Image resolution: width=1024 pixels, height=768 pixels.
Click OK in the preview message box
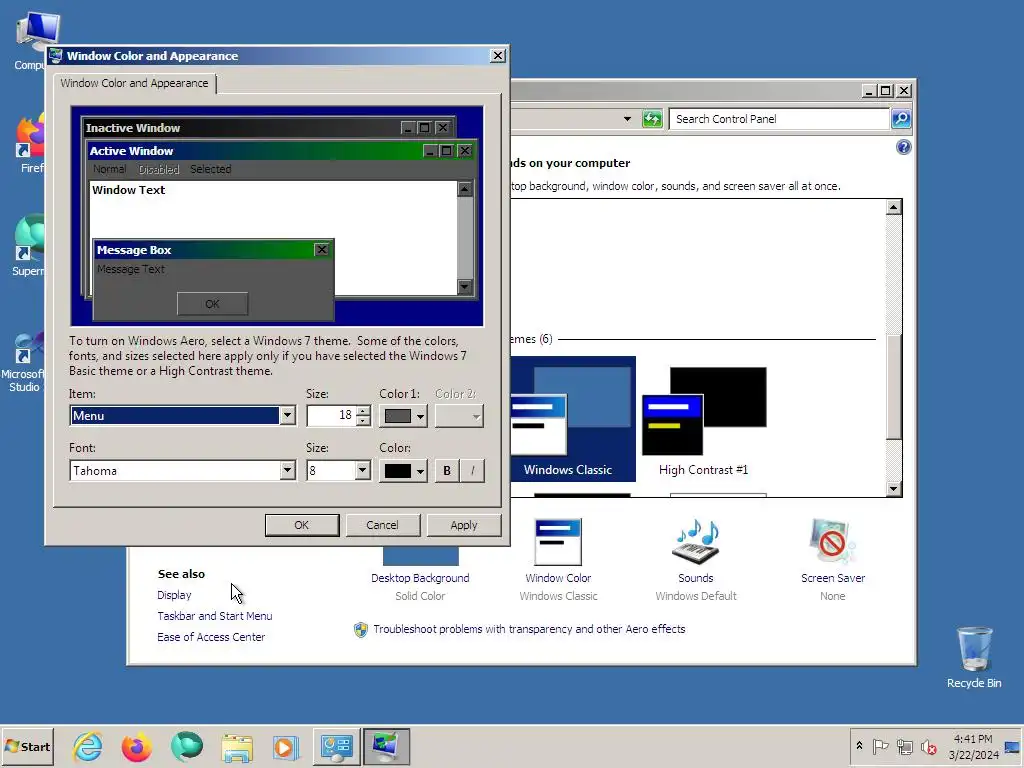[212, 304]
